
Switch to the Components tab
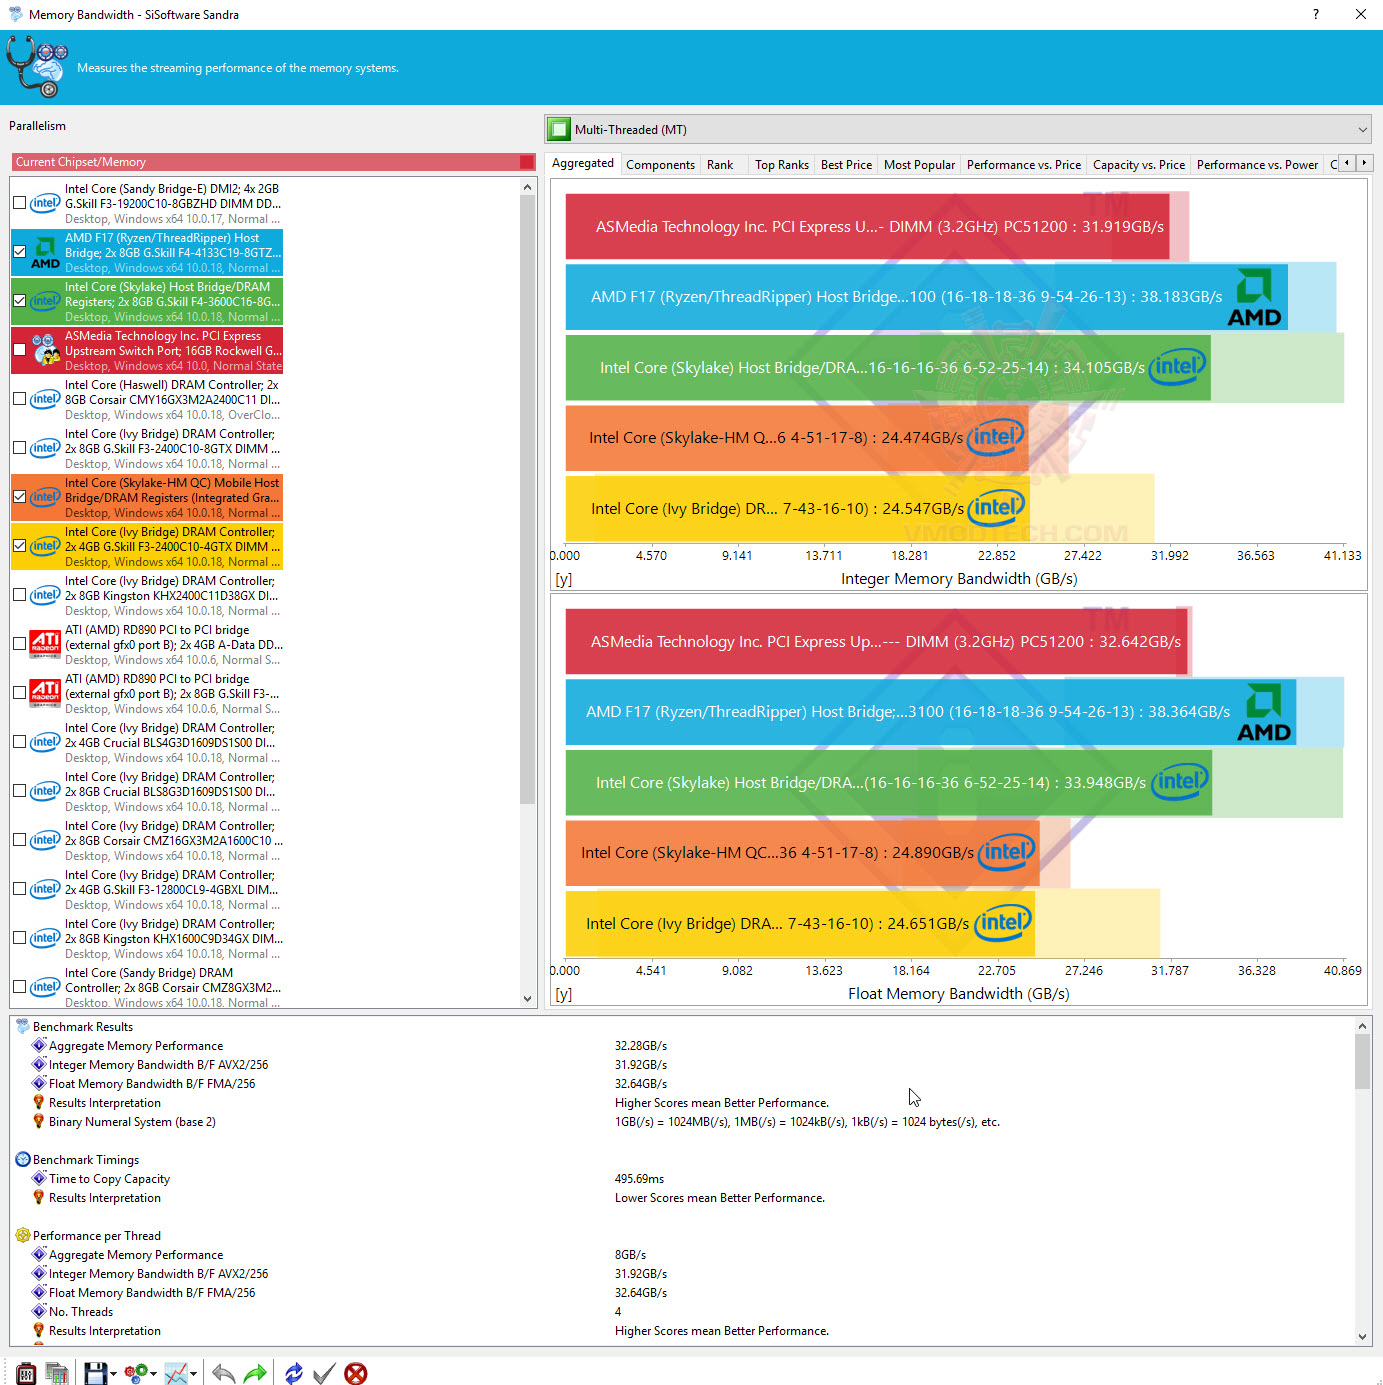point(660,165)
